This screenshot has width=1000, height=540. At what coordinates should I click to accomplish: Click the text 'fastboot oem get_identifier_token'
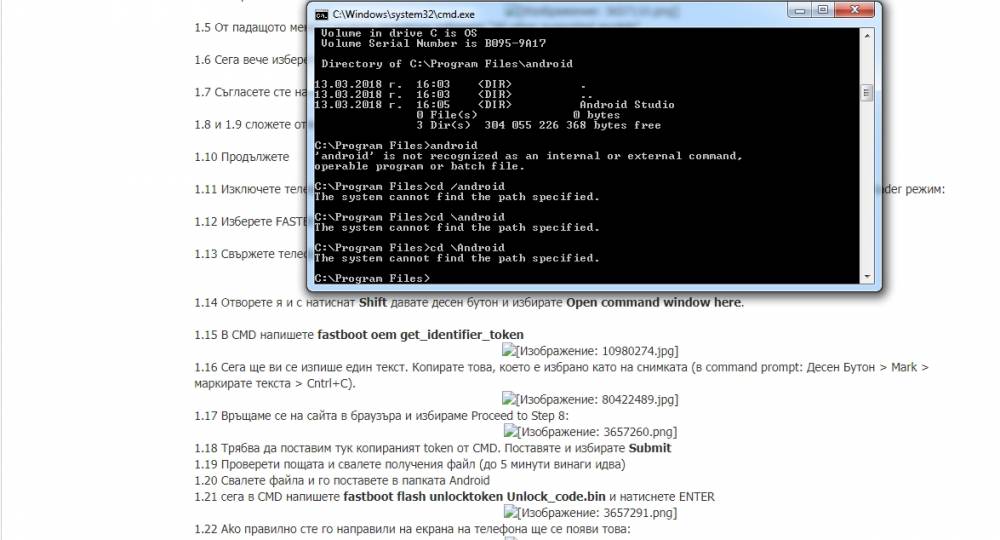pos(420,335)
